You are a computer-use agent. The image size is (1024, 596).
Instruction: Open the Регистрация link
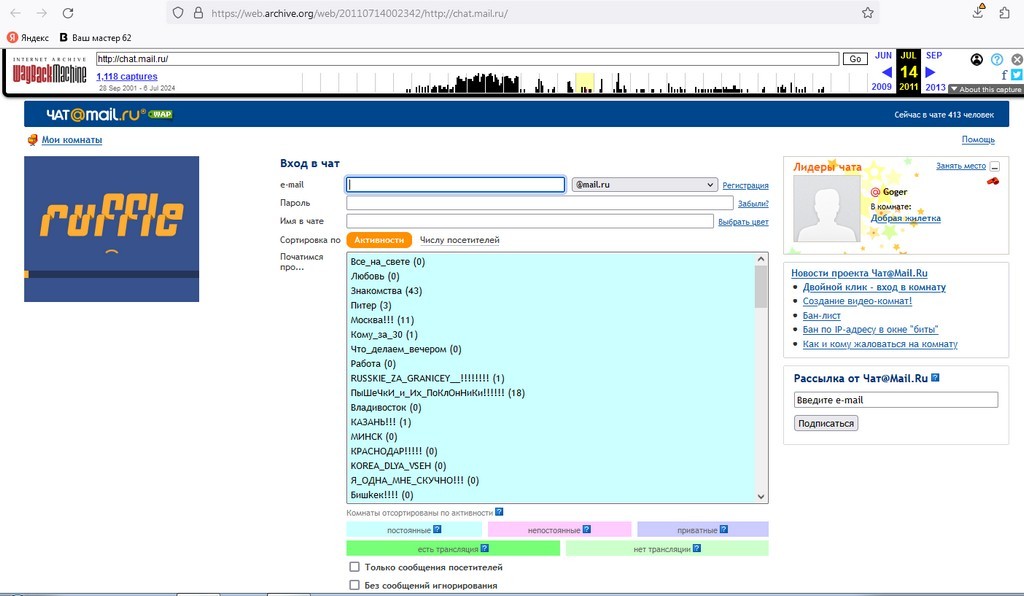click(x=745, y=185)
